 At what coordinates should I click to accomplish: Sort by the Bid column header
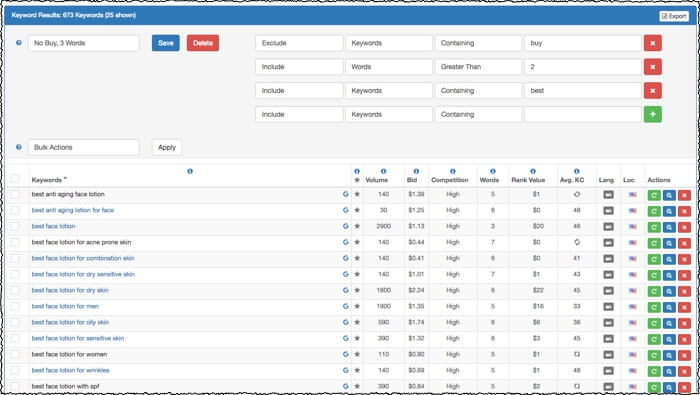(x=412, y=180)
